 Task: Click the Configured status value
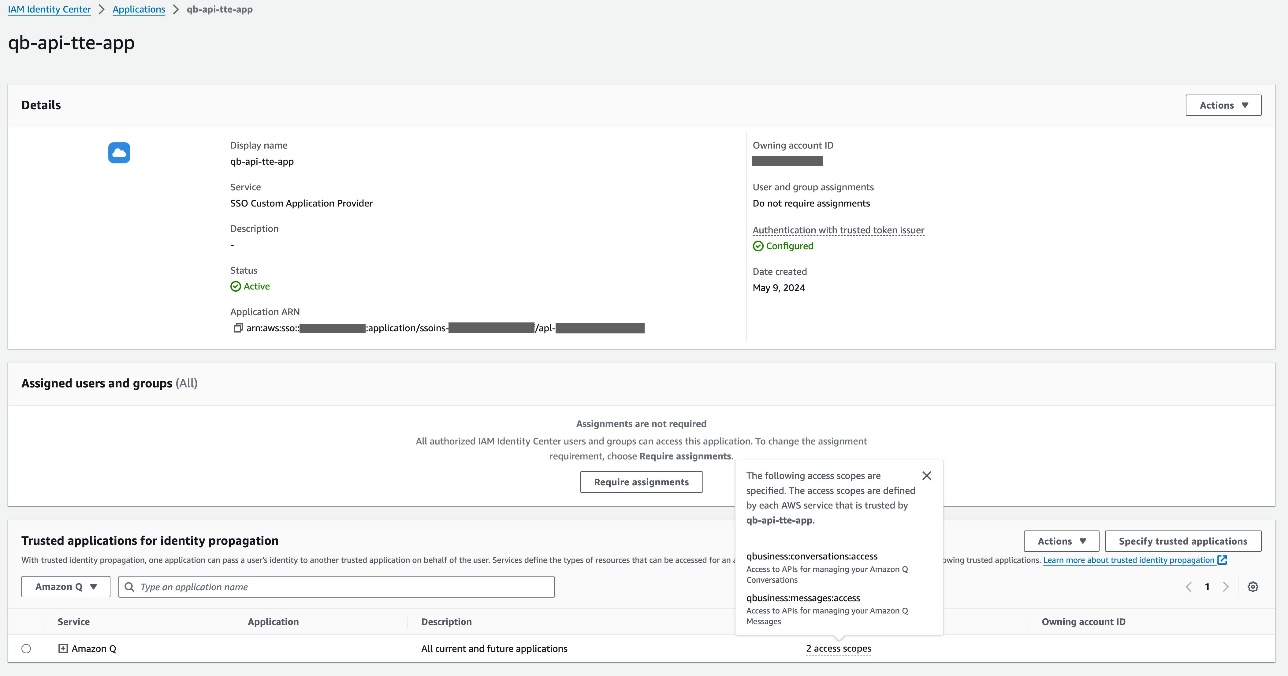(783, 246)
